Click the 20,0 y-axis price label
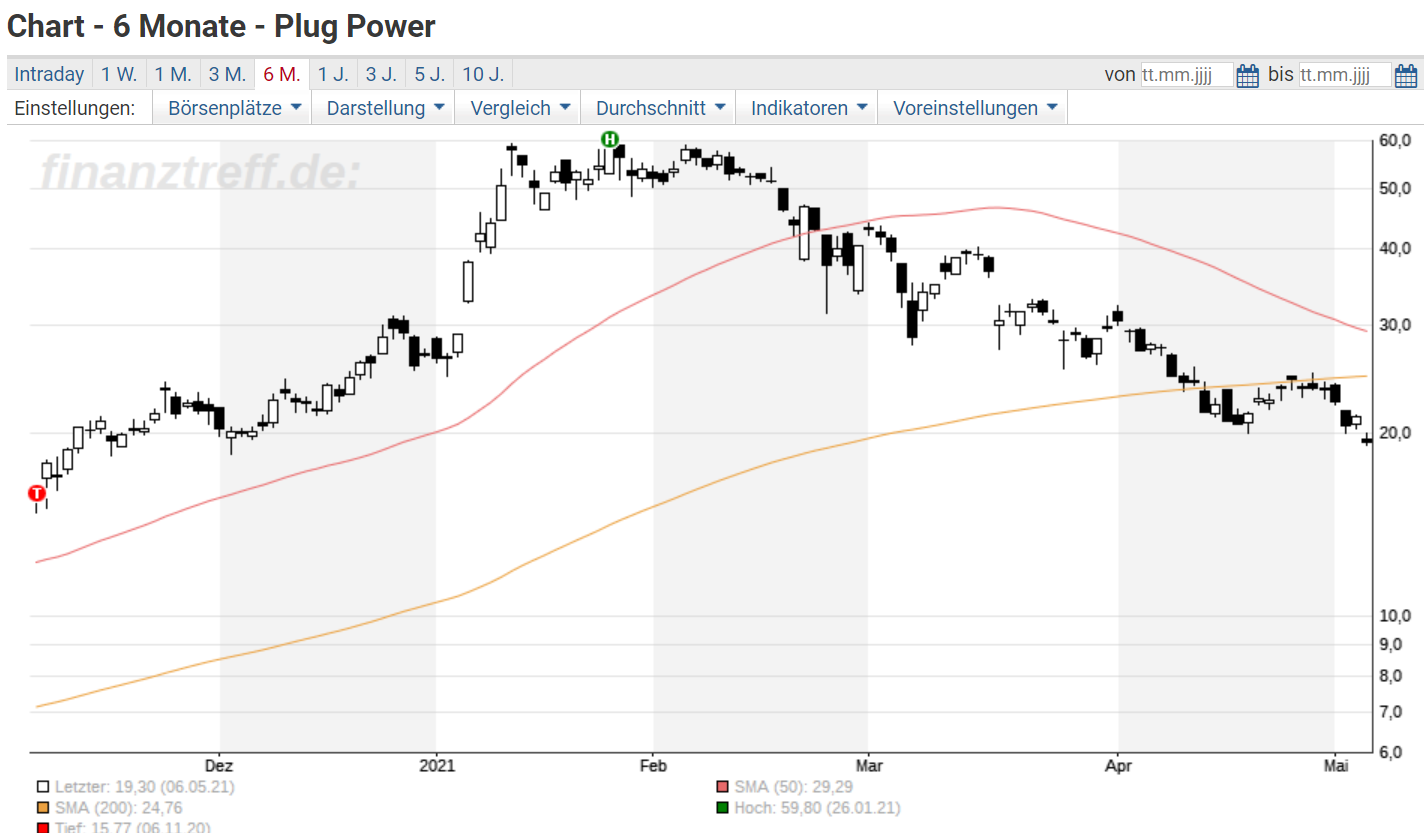 tap(1394, 433)
